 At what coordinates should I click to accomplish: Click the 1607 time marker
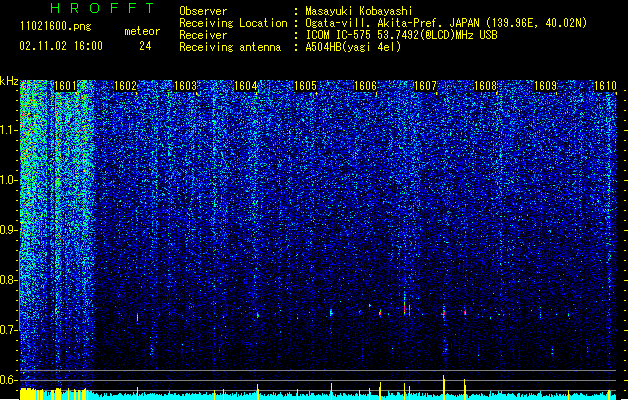tap(425, 86)
